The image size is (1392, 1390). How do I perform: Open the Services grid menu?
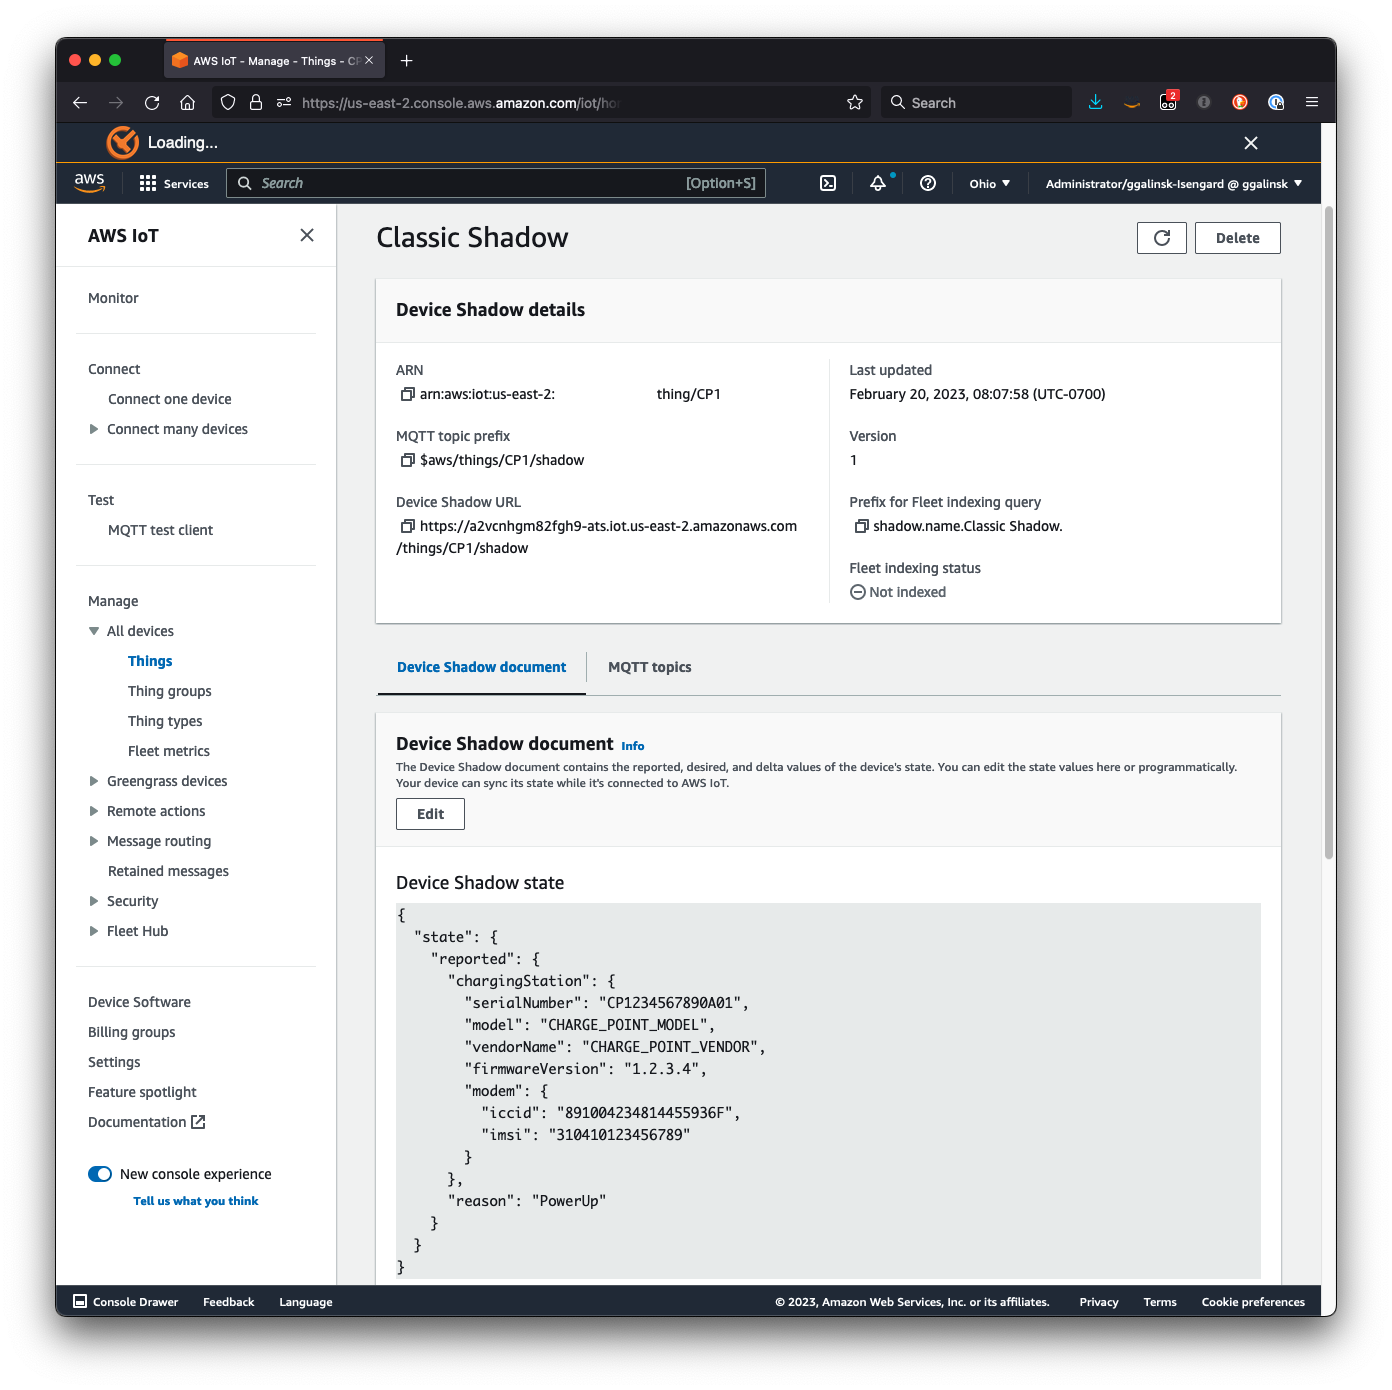coord(146,183)
